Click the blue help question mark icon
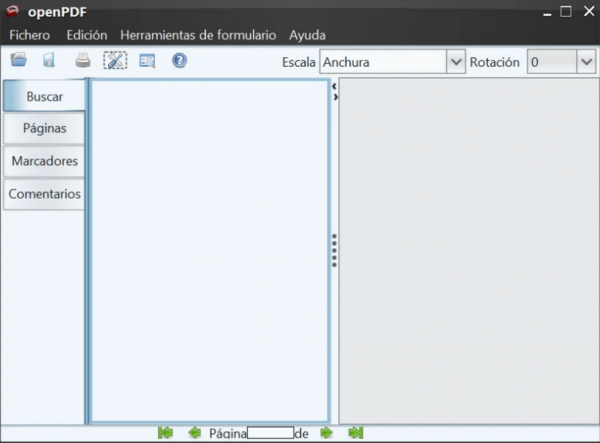The image size is (600, 443). (x=179, y=60)
